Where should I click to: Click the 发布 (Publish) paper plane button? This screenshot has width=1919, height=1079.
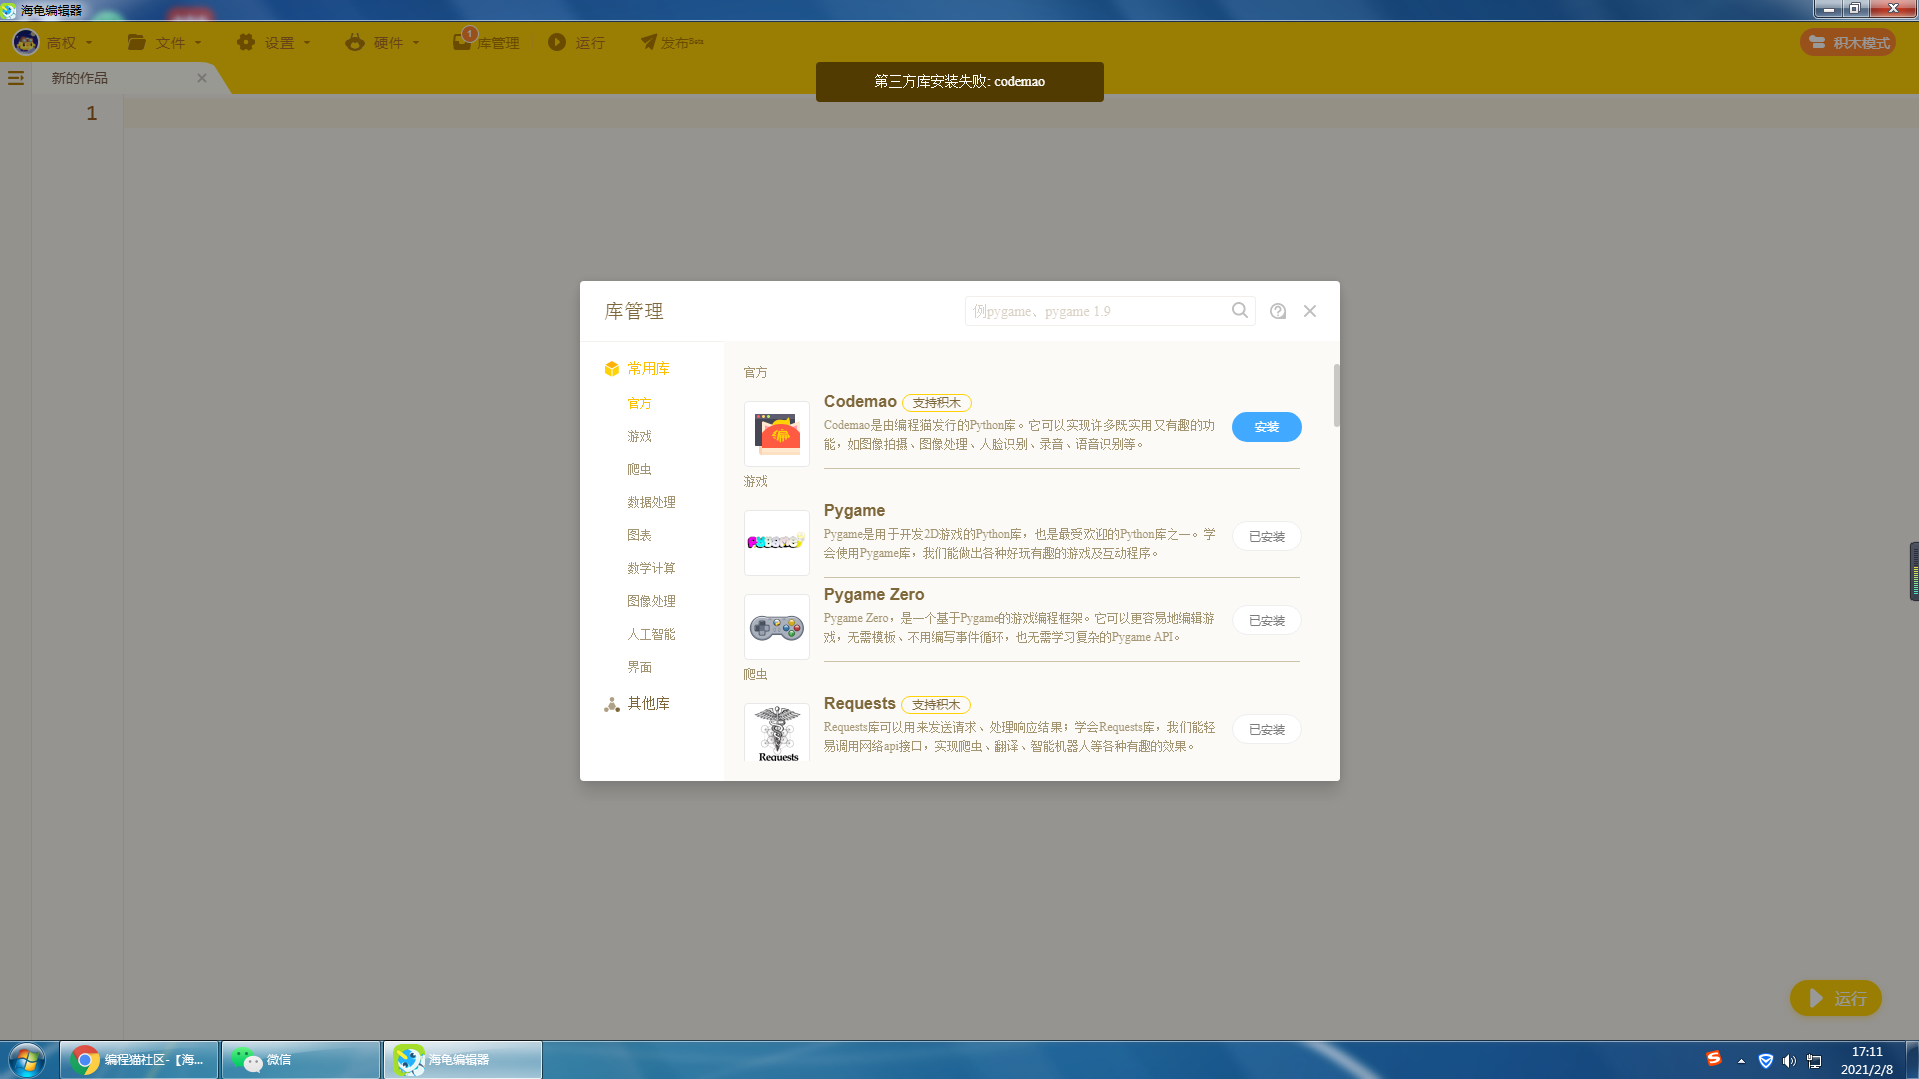[672, 42]
